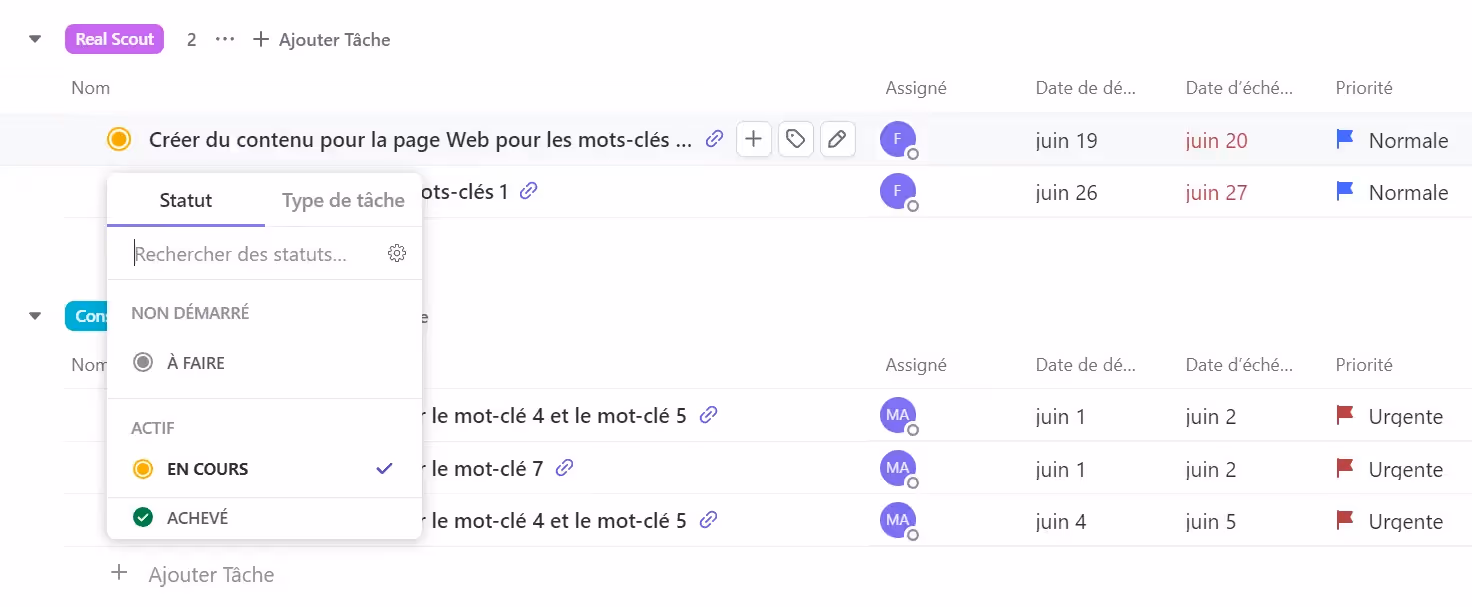The height and width of the screenshot is (607, 1472).
Task: Select the EN COURS status
Action: (x=210, y=468)
